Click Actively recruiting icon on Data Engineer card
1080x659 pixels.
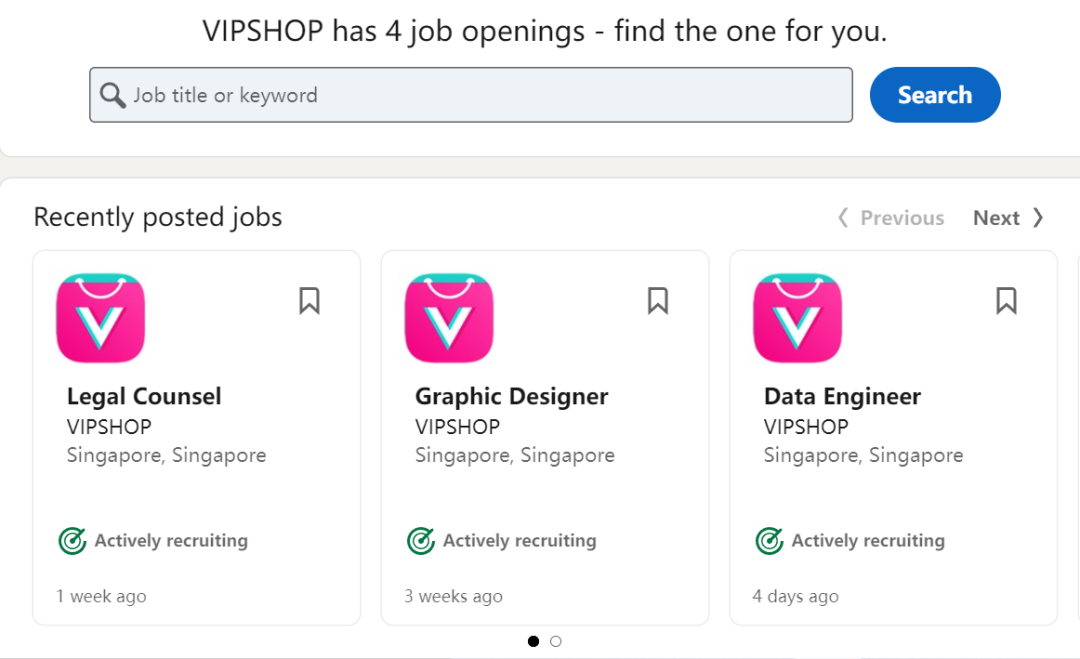769,541
